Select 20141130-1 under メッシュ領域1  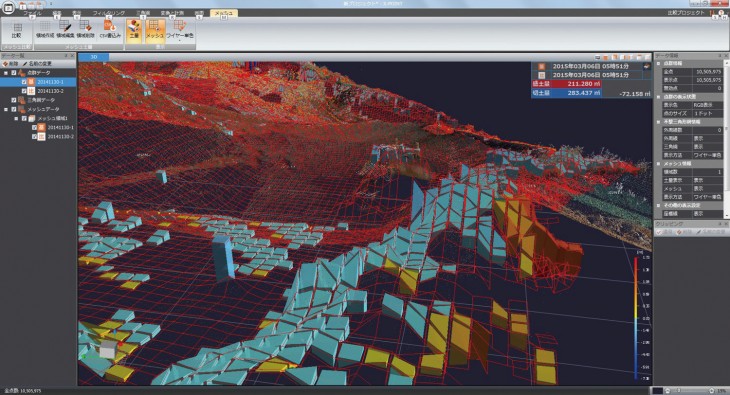60,127
